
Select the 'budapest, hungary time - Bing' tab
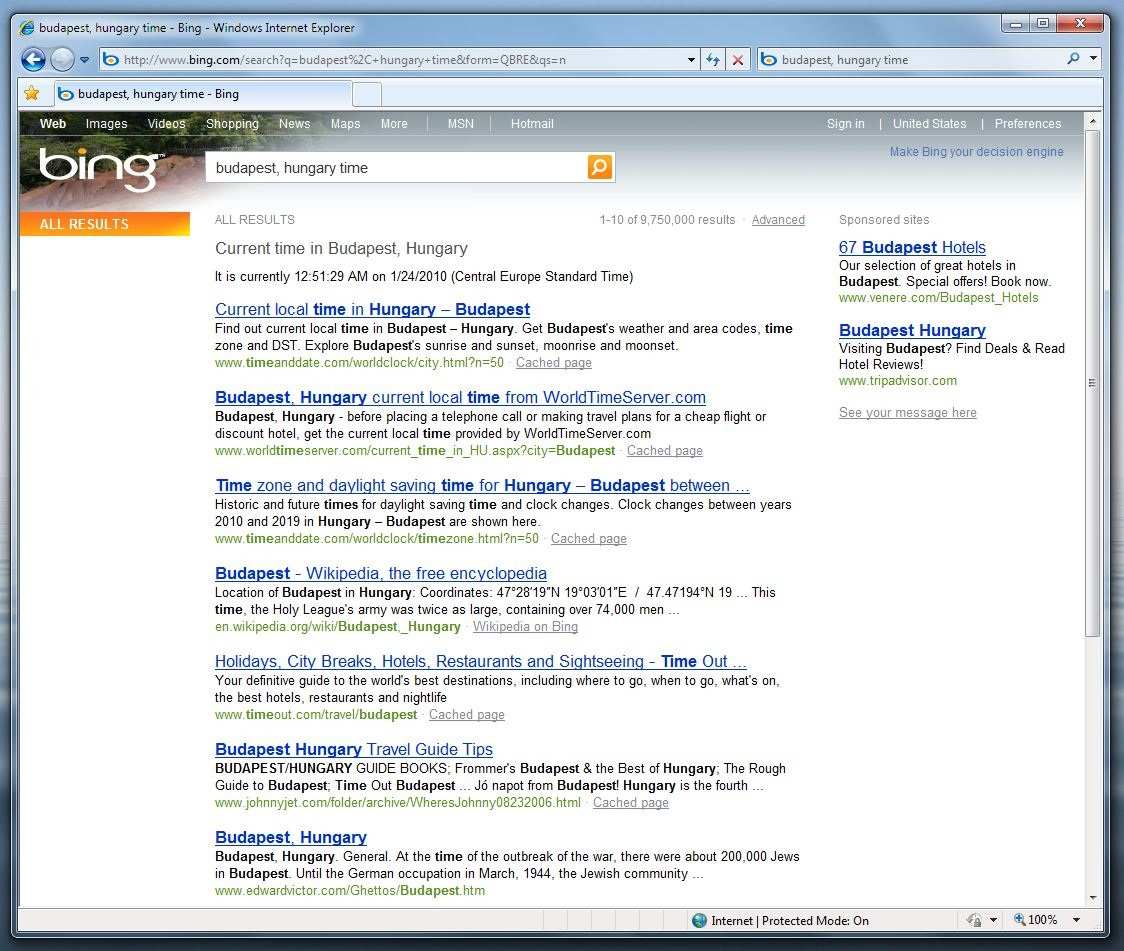(203, 94)
